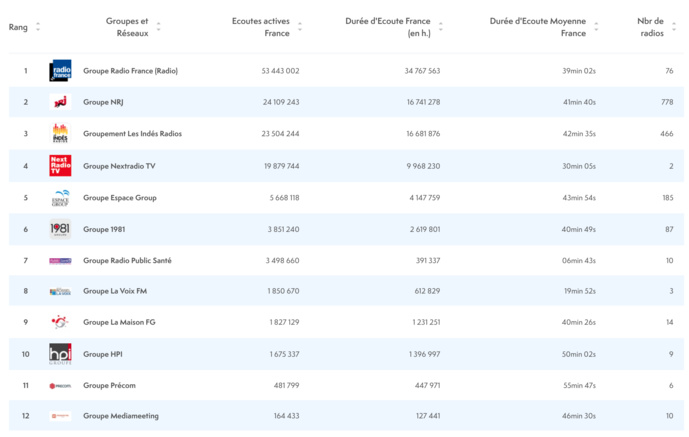Click the Radio France logo icon

[60, 71]
